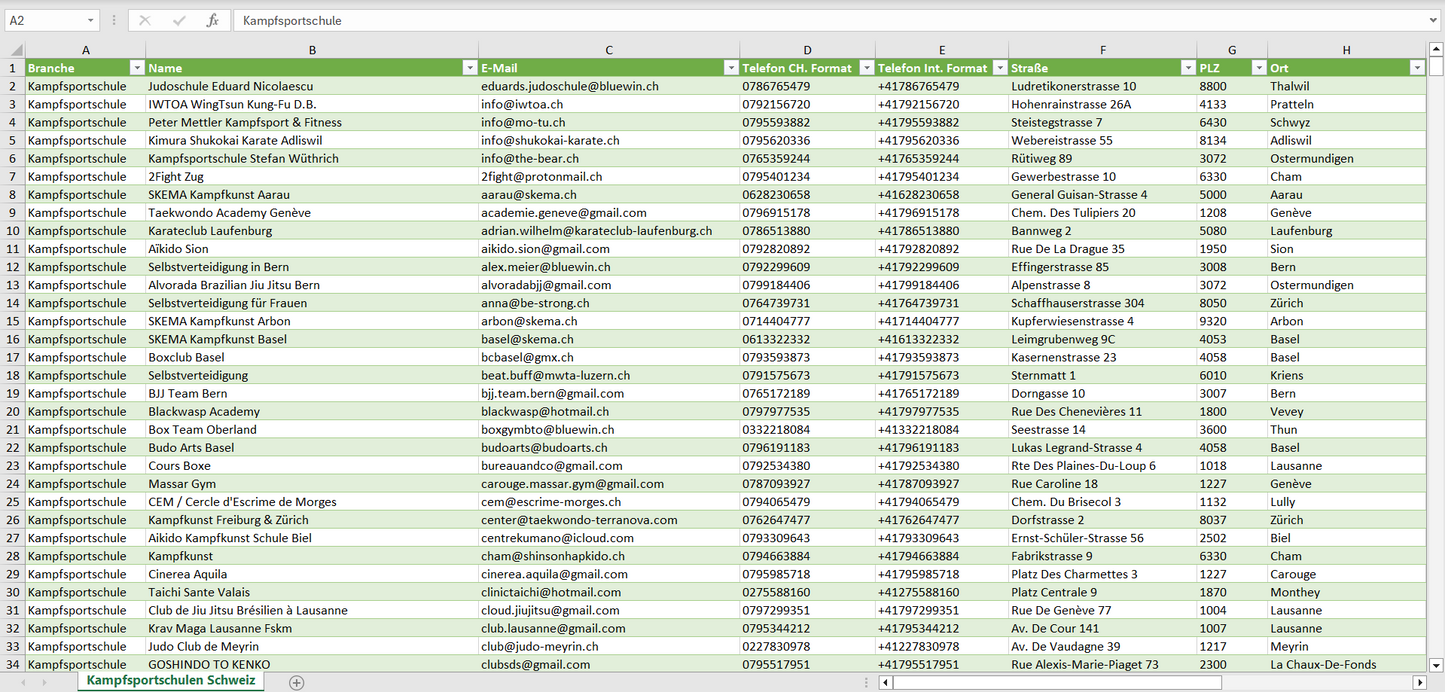Open the Ort column filter dropdown
This screenshot has width=1445, height=692.
tap(1416, 68)
